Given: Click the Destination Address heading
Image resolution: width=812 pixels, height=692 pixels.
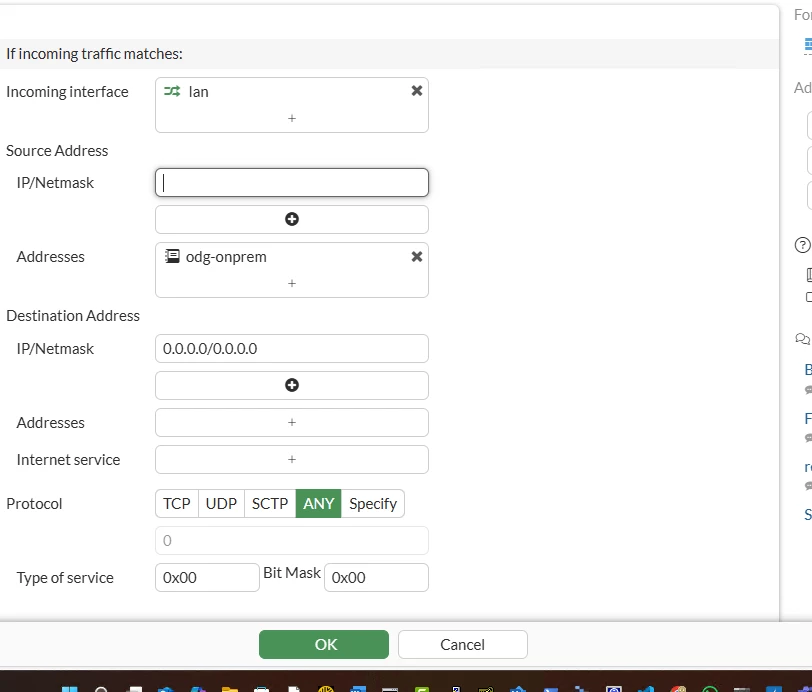Looking at the screenshot, I should 73,316.
